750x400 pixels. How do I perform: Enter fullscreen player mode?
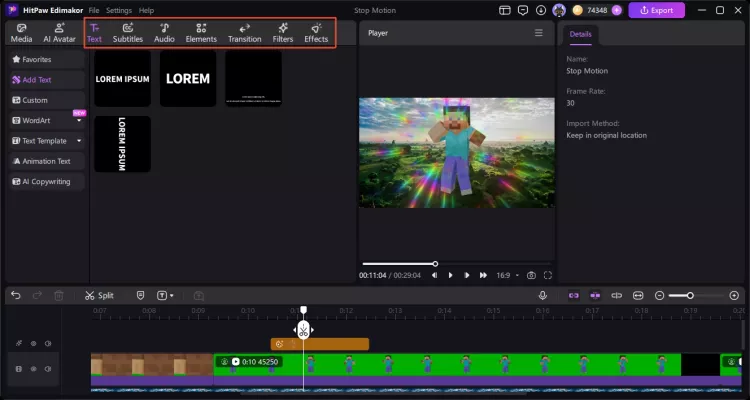tap(548, 275)
